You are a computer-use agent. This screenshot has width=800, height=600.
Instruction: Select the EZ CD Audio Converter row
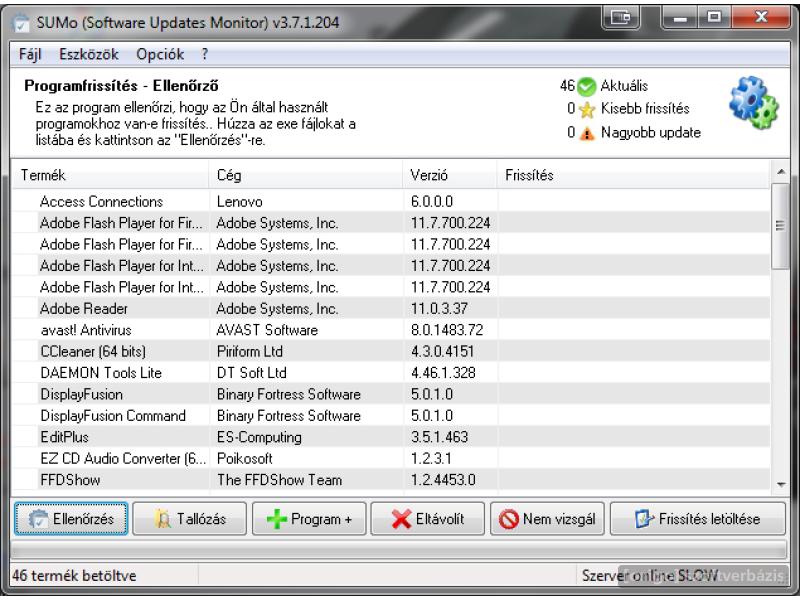[391, 459]
